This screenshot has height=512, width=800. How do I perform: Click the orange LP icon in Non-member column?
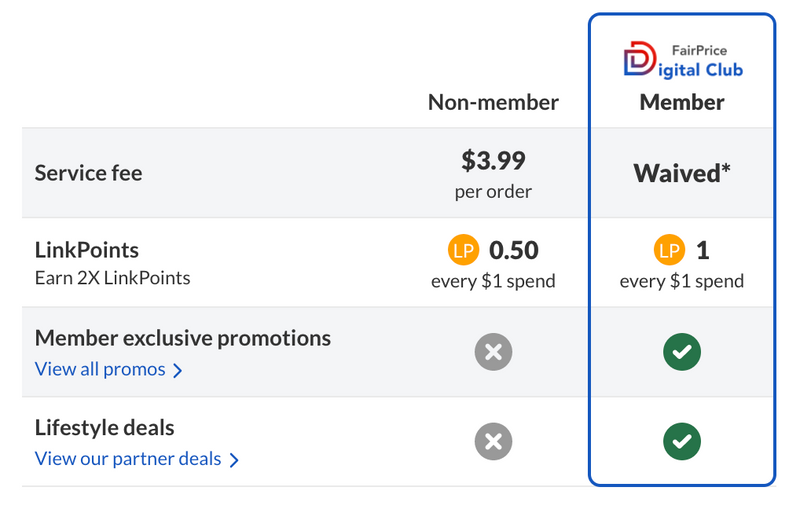463,250
